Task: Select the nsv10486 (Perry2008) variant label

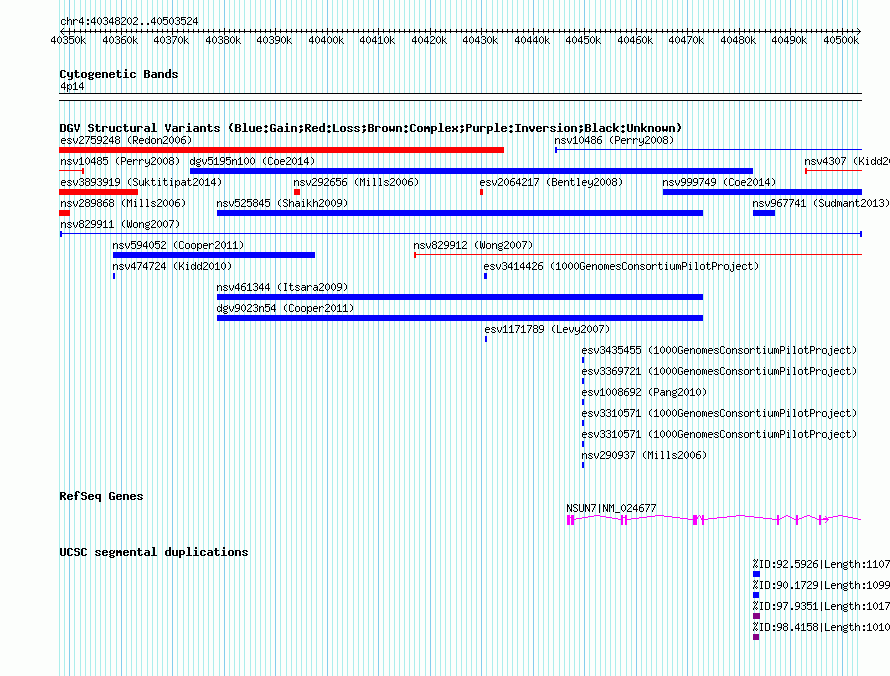Action: click(614, 140)
